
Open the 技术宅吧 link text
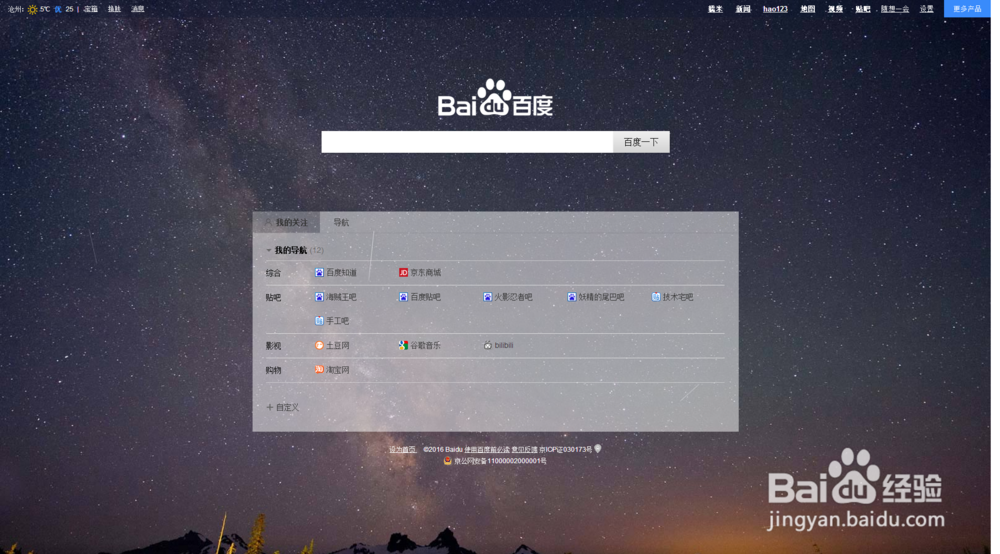(678, 296)
